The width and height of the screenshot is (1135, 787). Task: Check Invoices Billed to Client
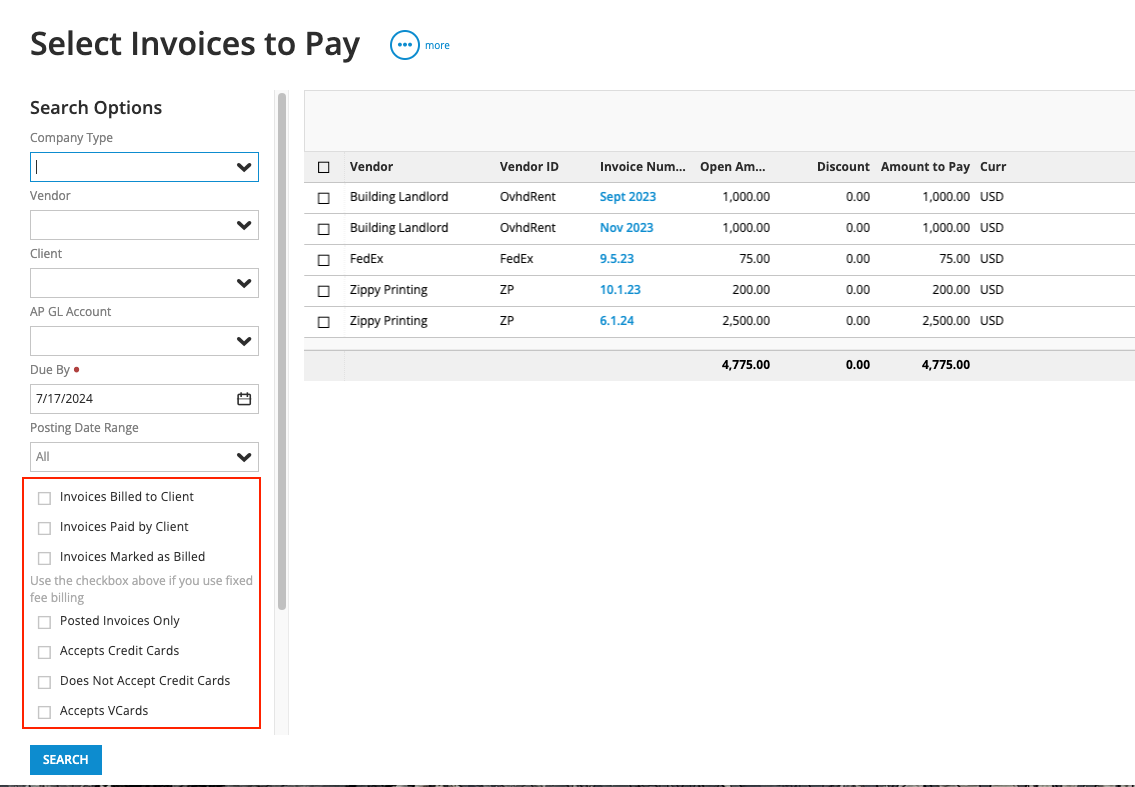click(x=44, y=498)
